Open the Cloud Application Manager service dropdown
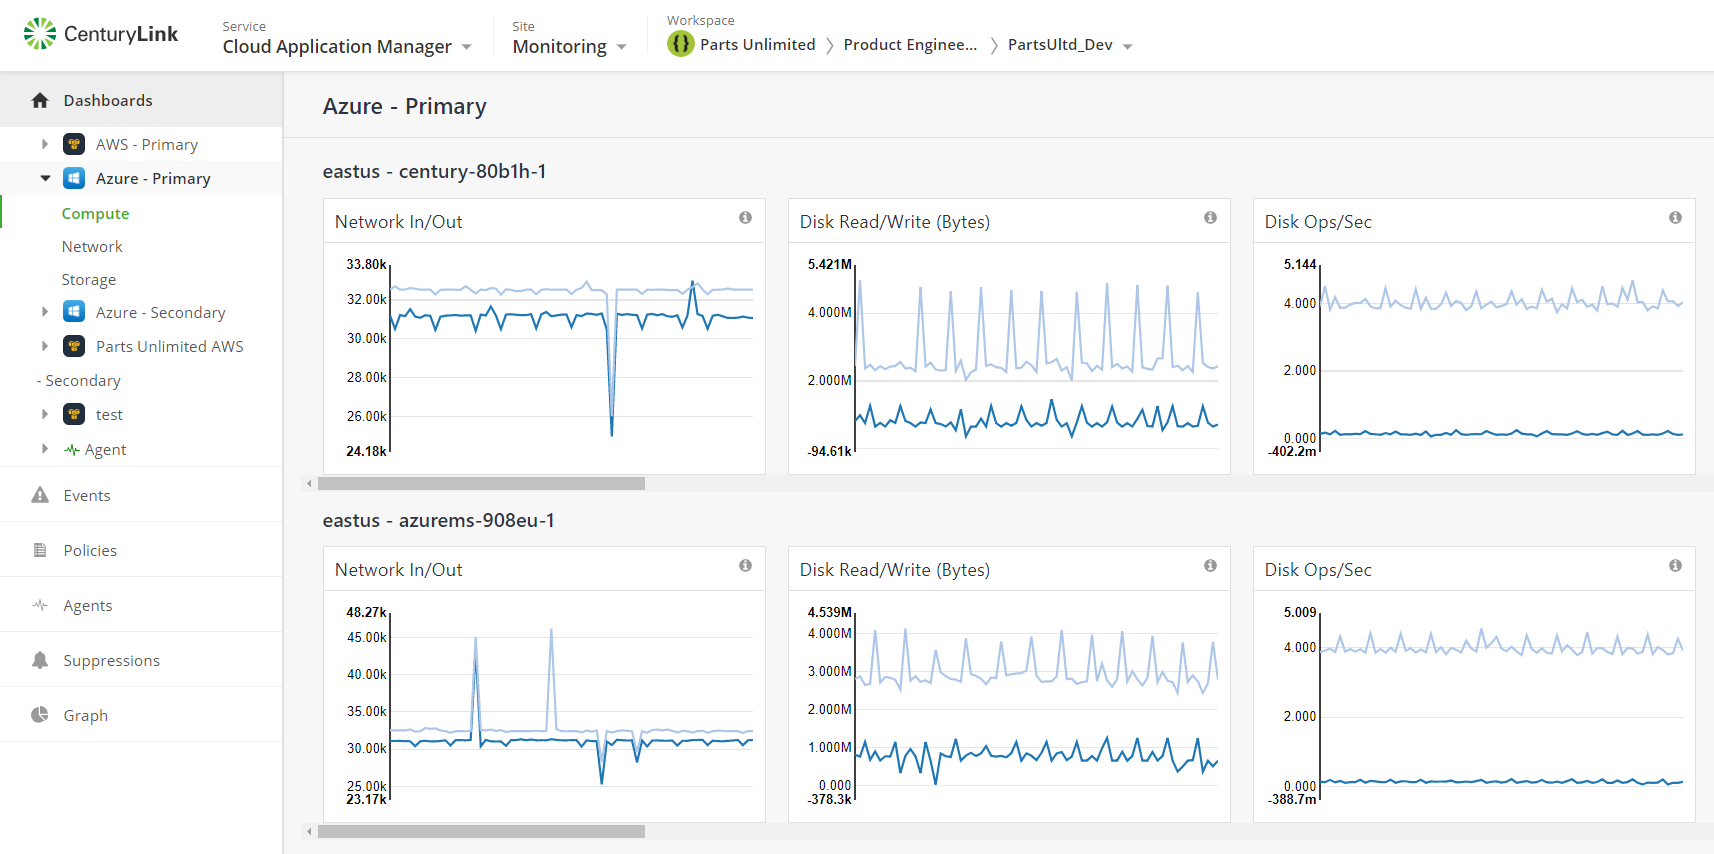This screenshot has width=1714, height=854. pyautogui.click(x=347, y=46)
